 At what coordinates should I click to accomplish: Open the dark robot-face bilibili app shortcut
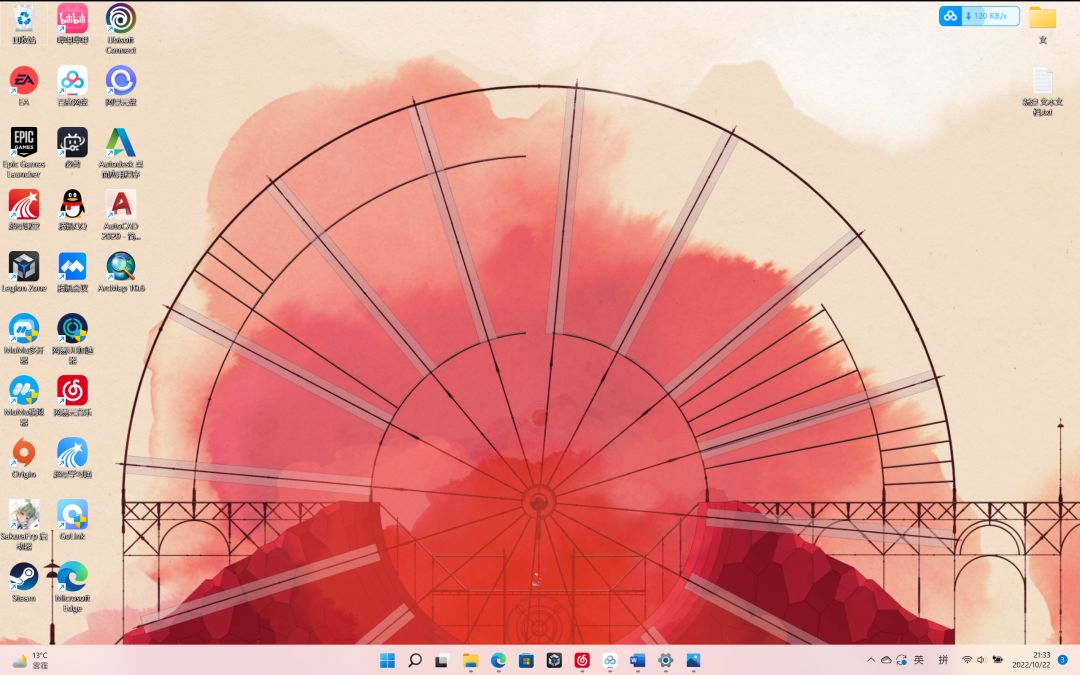[x=72, y=149]
